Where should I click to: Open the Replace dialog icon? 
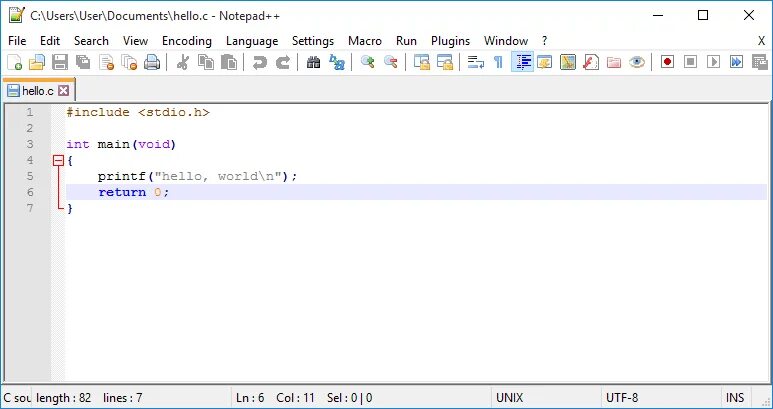tap(337, 62)
